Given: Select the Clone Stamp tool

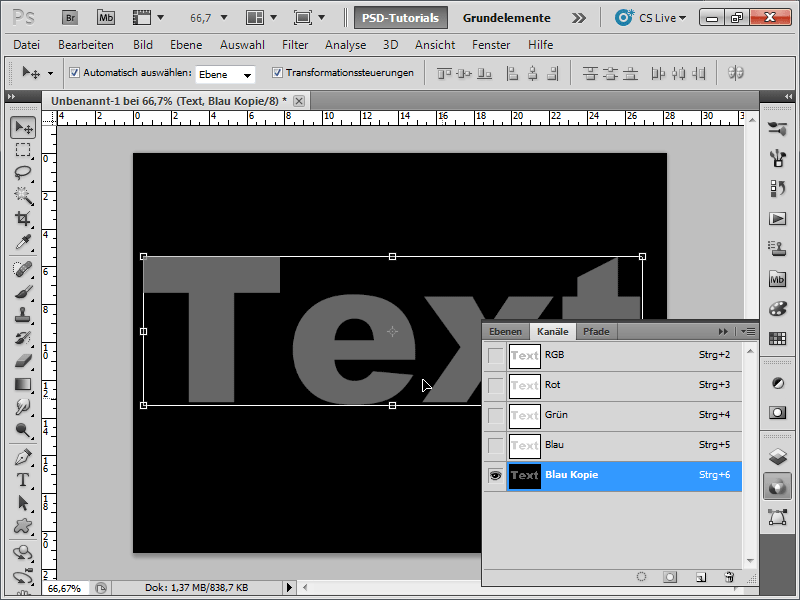Looking at the screenshot, I should tap(23, 315).
